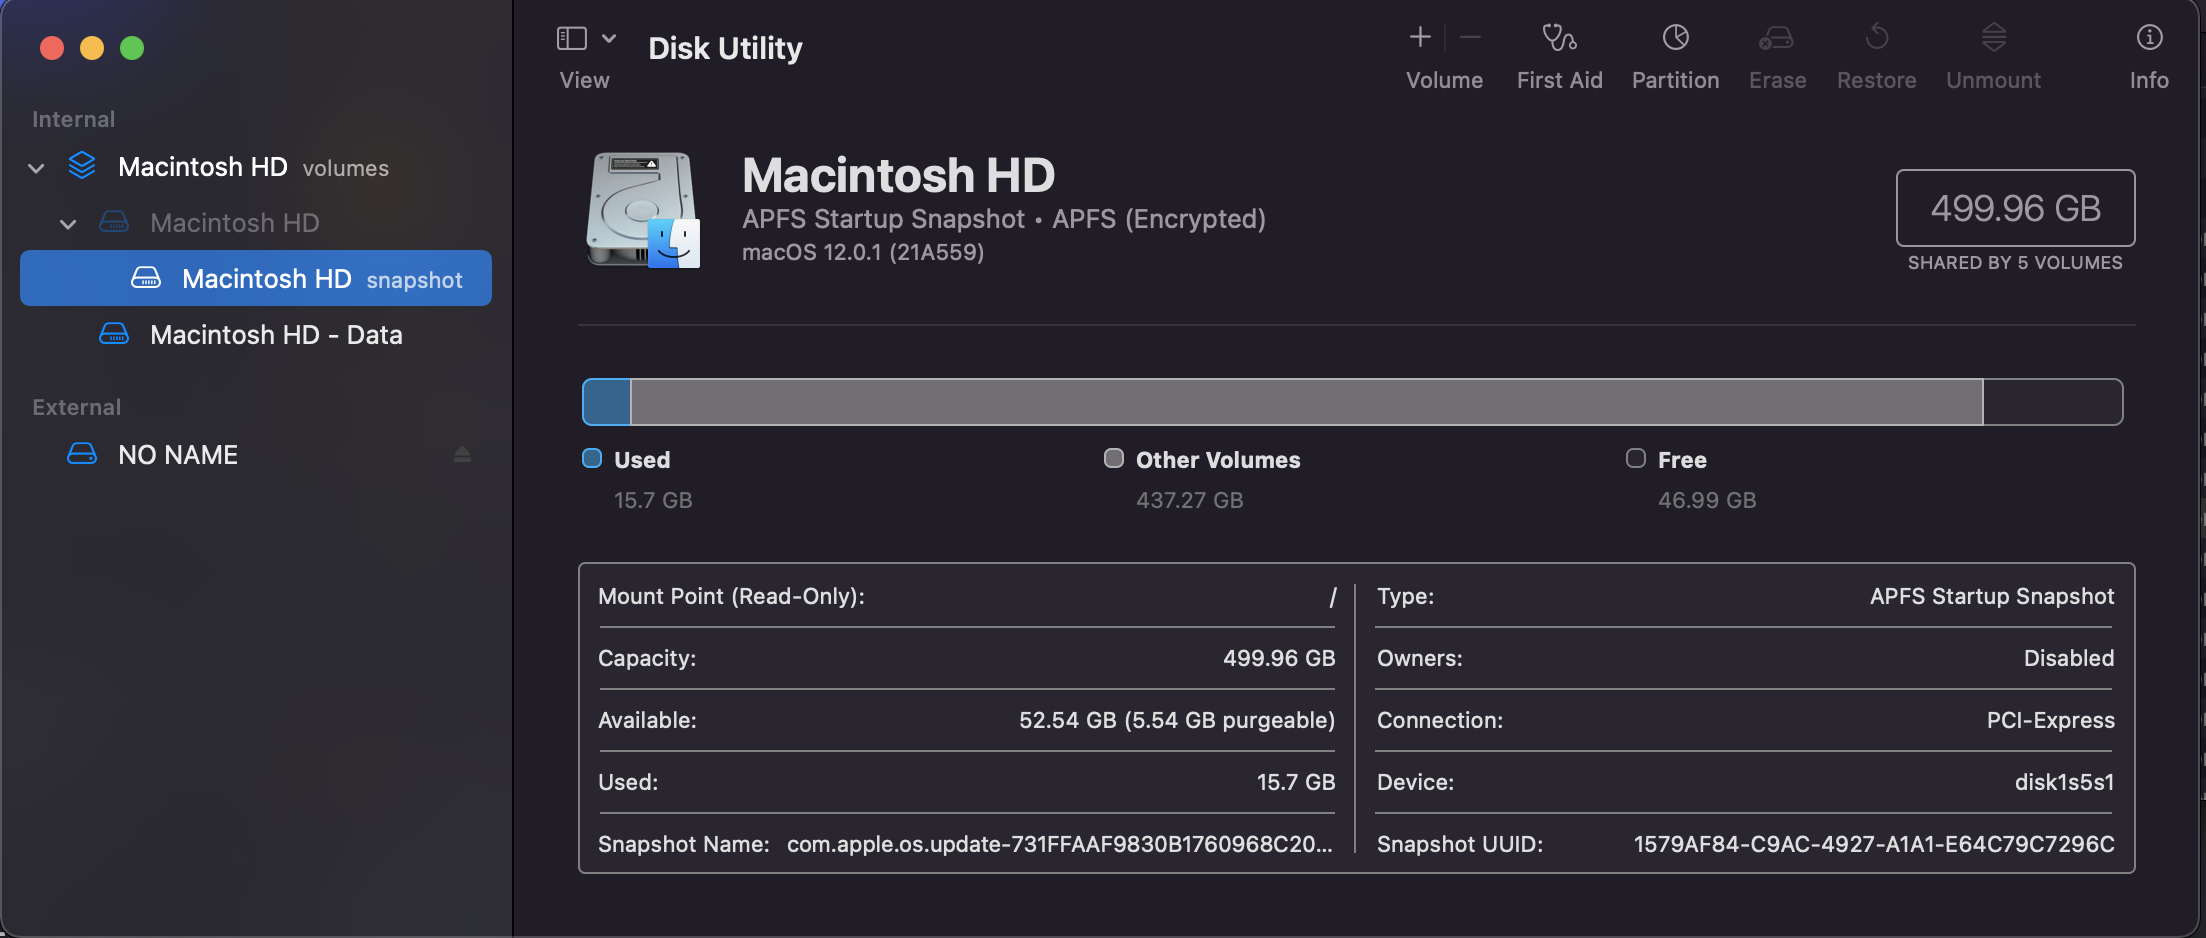Click the 499.96 GB capacity box
The image size is (2206, 938).
click(x=2015, y=208)
